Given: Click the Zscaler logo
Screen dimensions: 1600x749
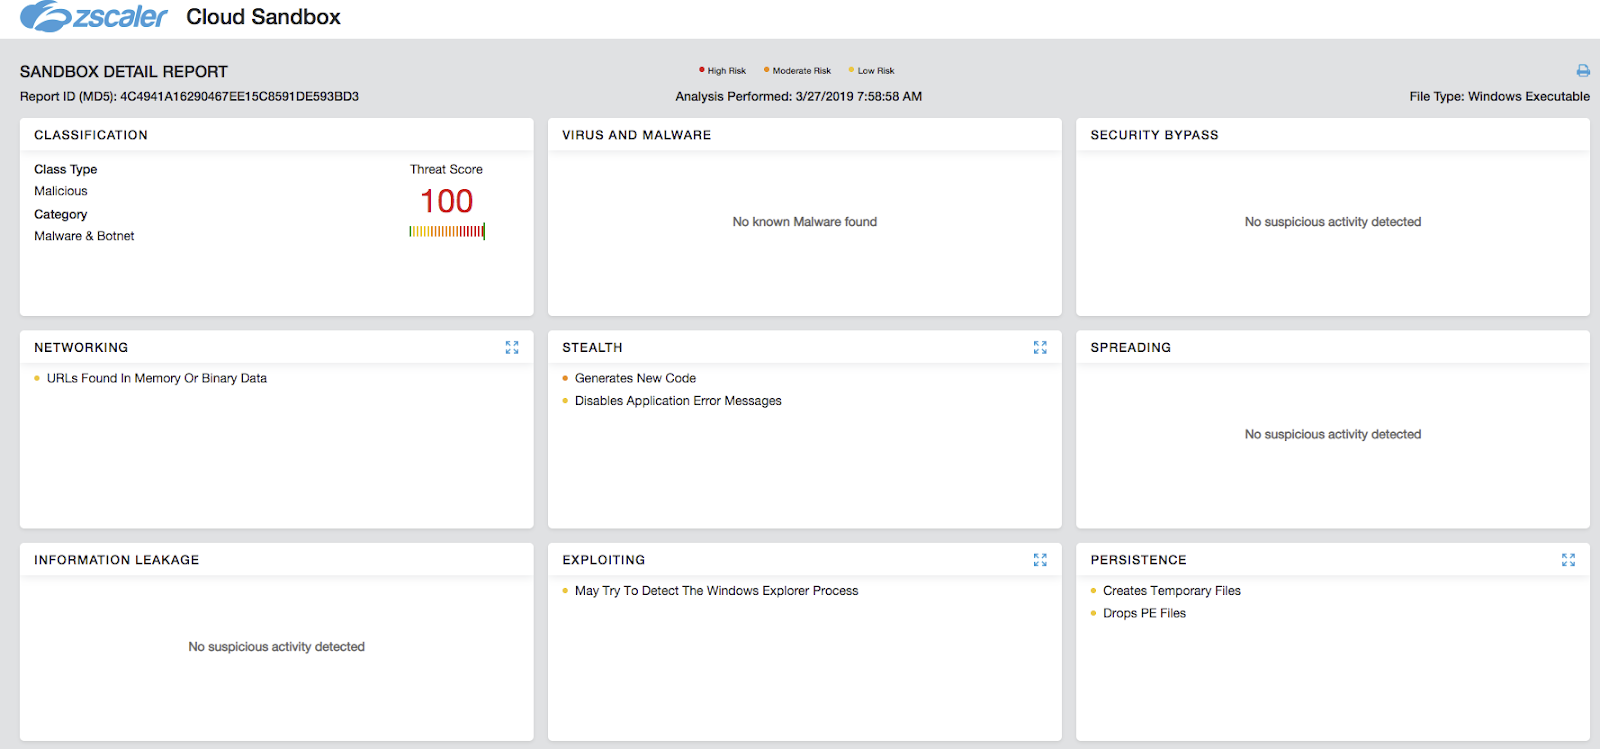Looking at the screenshot, I should (94, 17).
